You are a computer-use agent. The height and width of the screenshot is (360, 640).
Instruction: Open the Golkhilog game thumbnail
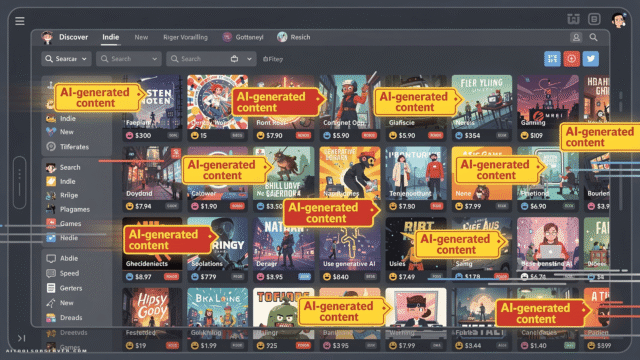click(x=217, y=313)
